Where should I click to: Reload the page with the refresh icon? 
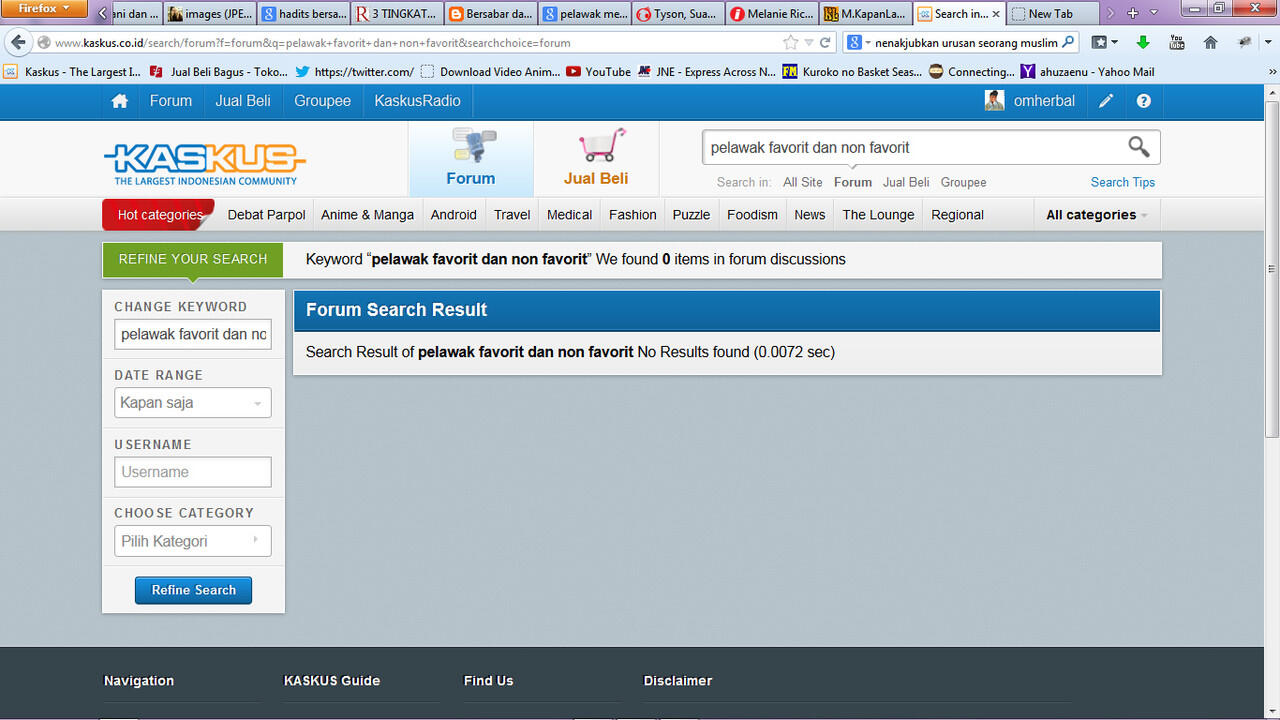825,42
